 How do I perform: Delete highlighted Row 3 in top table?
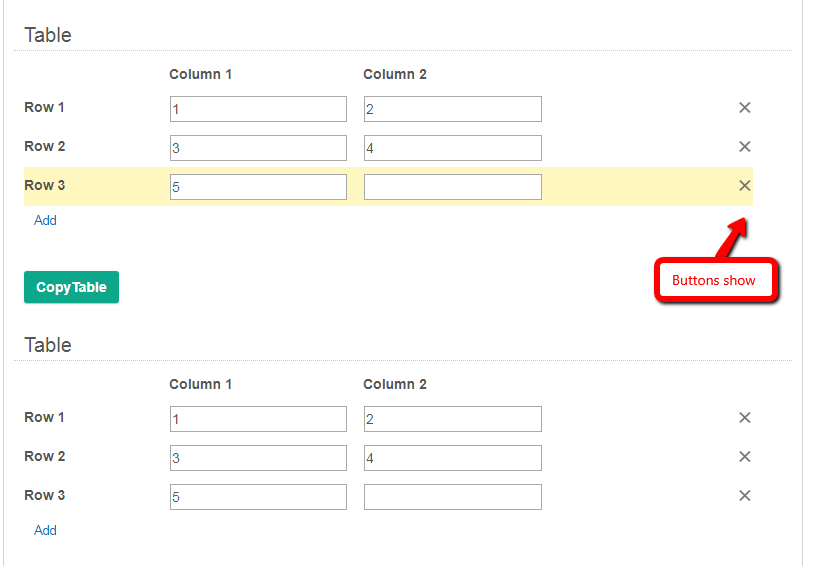745,186
